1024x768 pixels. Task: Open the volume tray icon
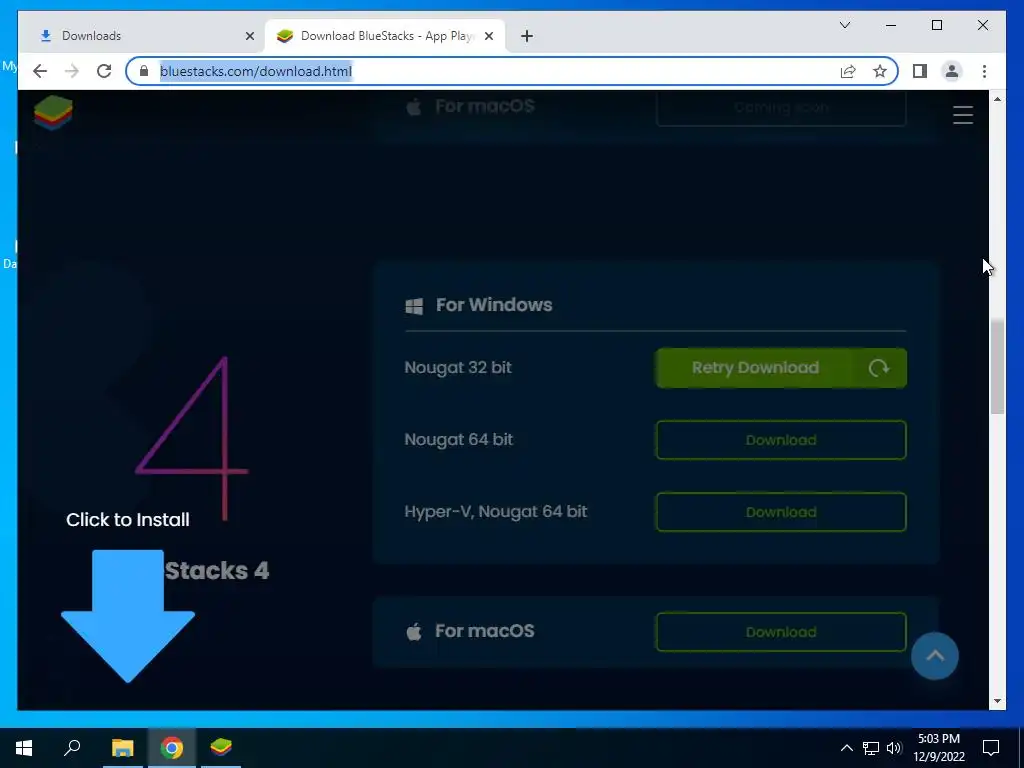click(x=894, y=748)
